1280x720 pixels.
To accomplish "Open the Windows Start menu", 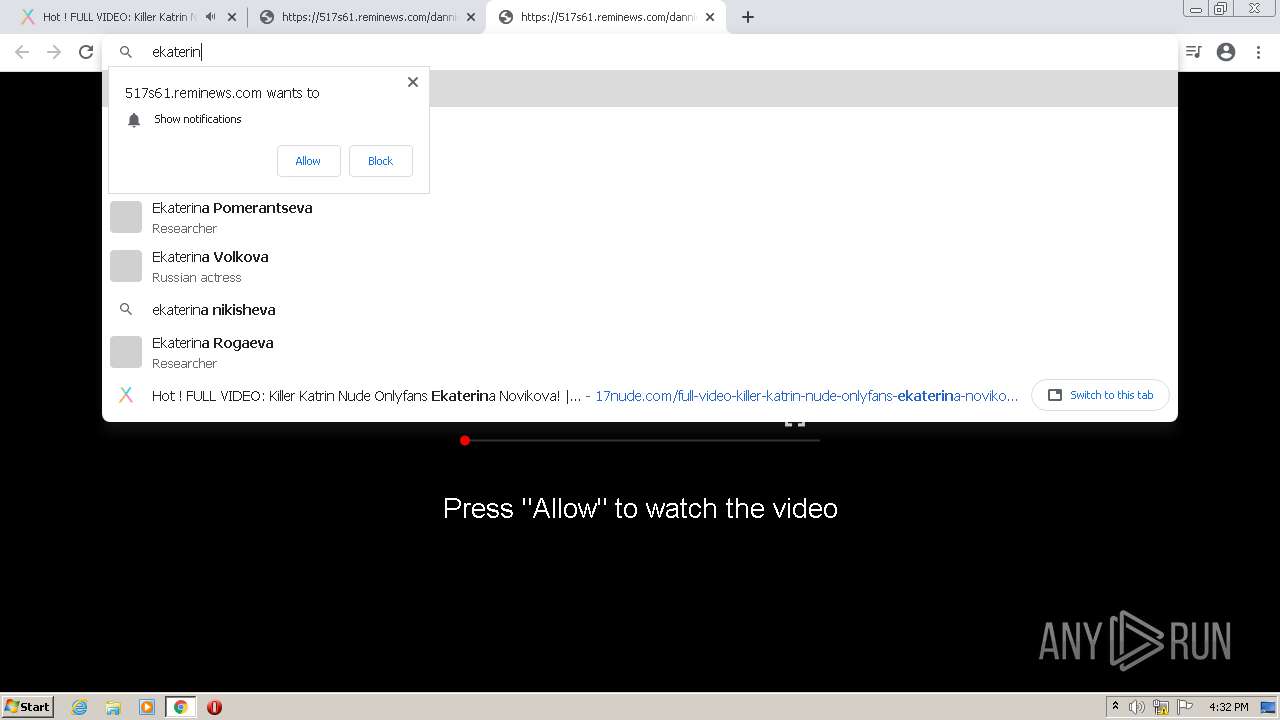I will (x=28, y=707).
